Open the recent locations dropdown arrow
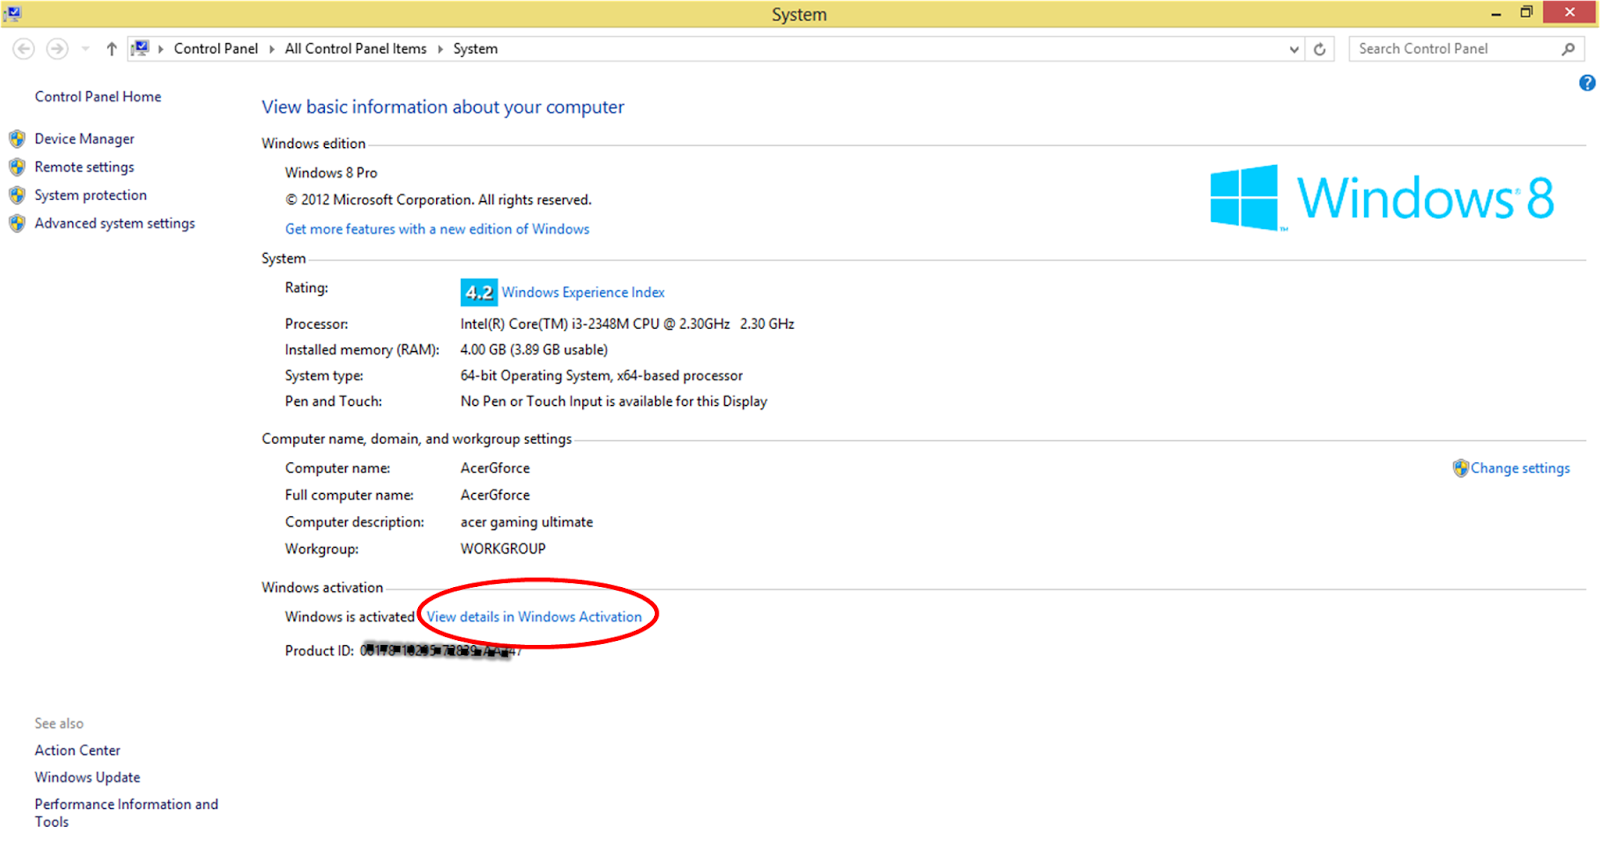The width and height of the screenshot is (1600, 845). click(x=85, y=48)
